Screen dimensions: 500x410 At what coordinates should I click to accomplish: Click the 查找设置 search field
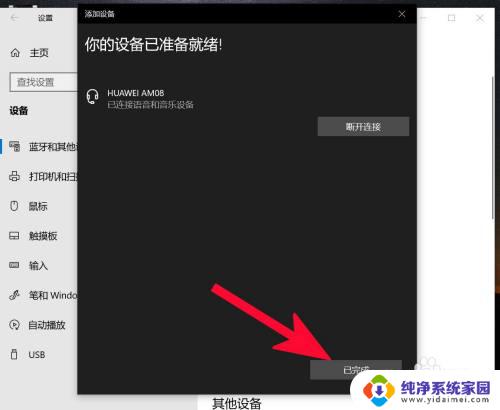tap(44, 82)
